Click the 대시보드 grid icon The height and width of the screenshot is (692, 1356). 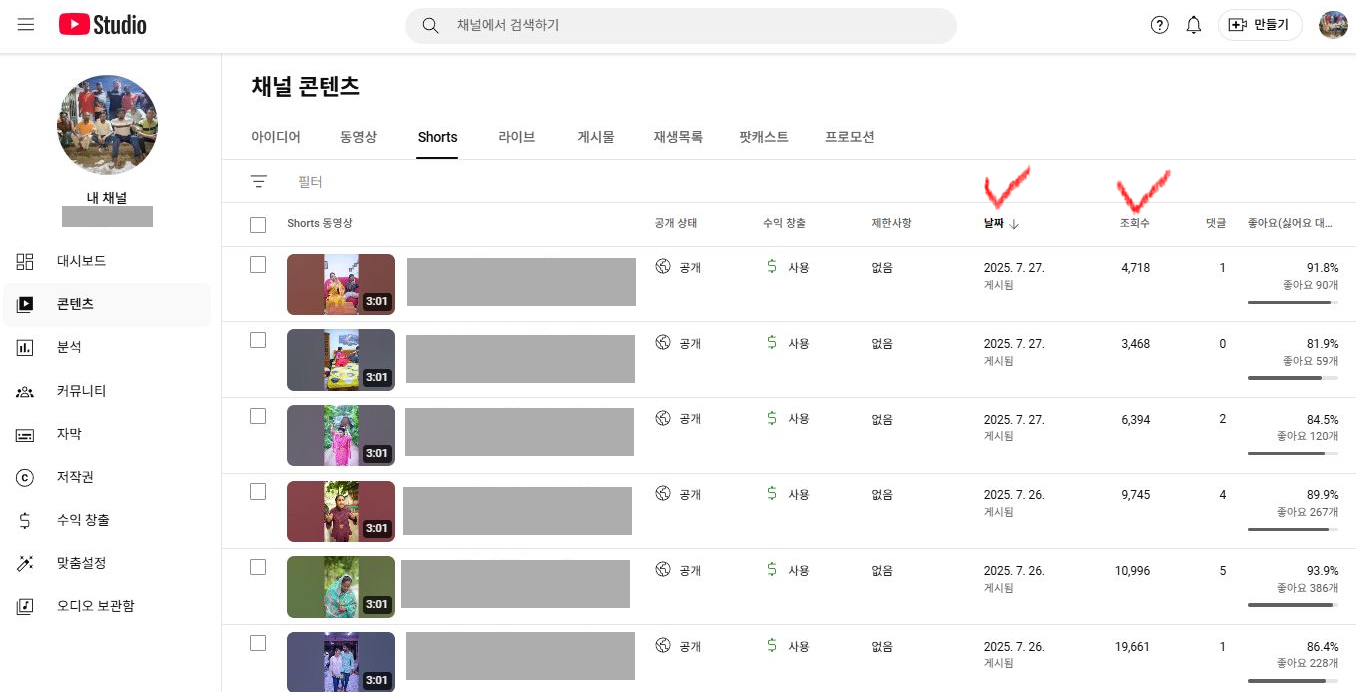click(25, 261)
